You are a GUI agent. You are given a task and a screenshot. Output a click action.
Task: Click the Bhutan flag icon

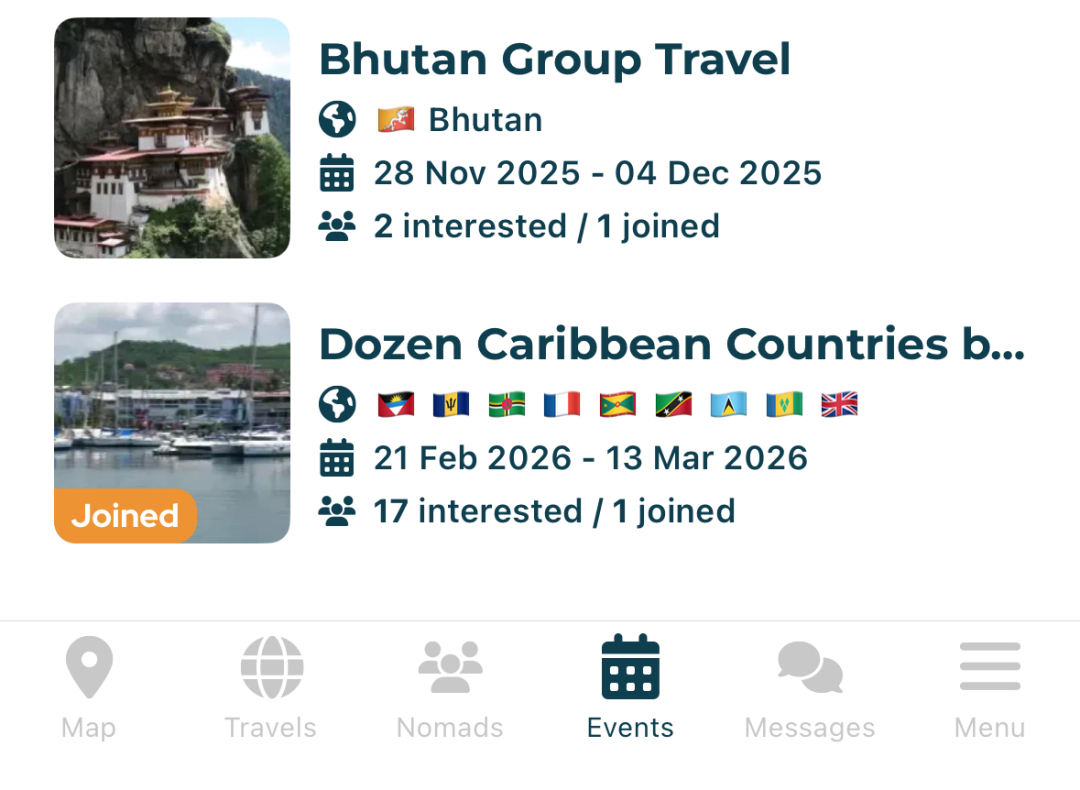click(x=396, y=120)
